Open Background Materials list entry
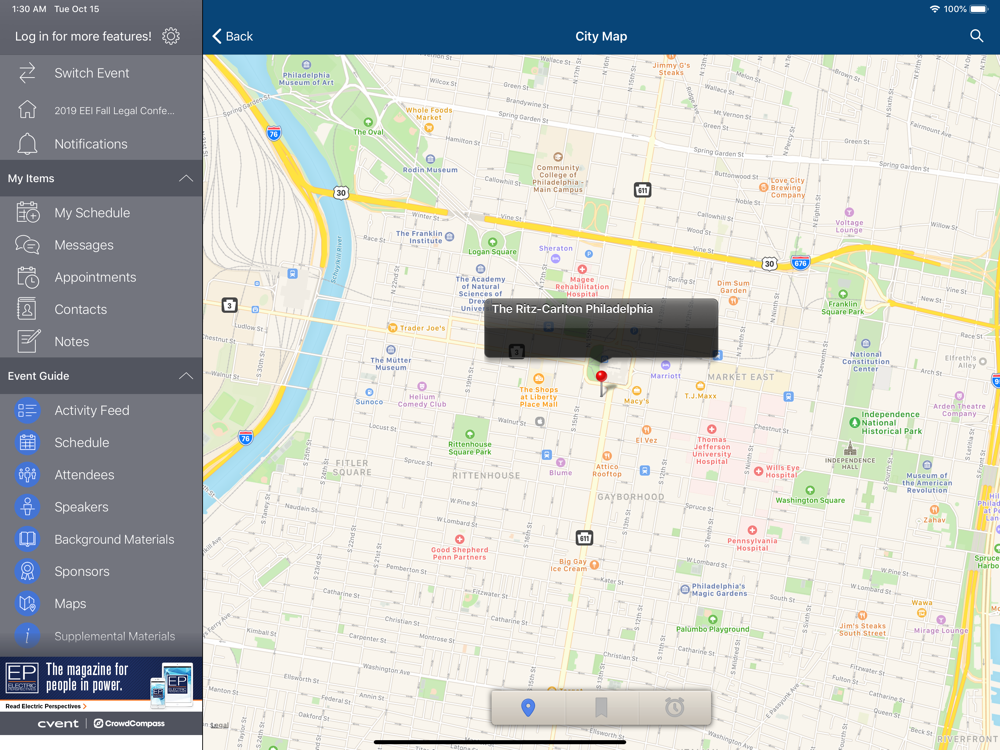This screenshot has height=750, width=1000. pos(101,539)
